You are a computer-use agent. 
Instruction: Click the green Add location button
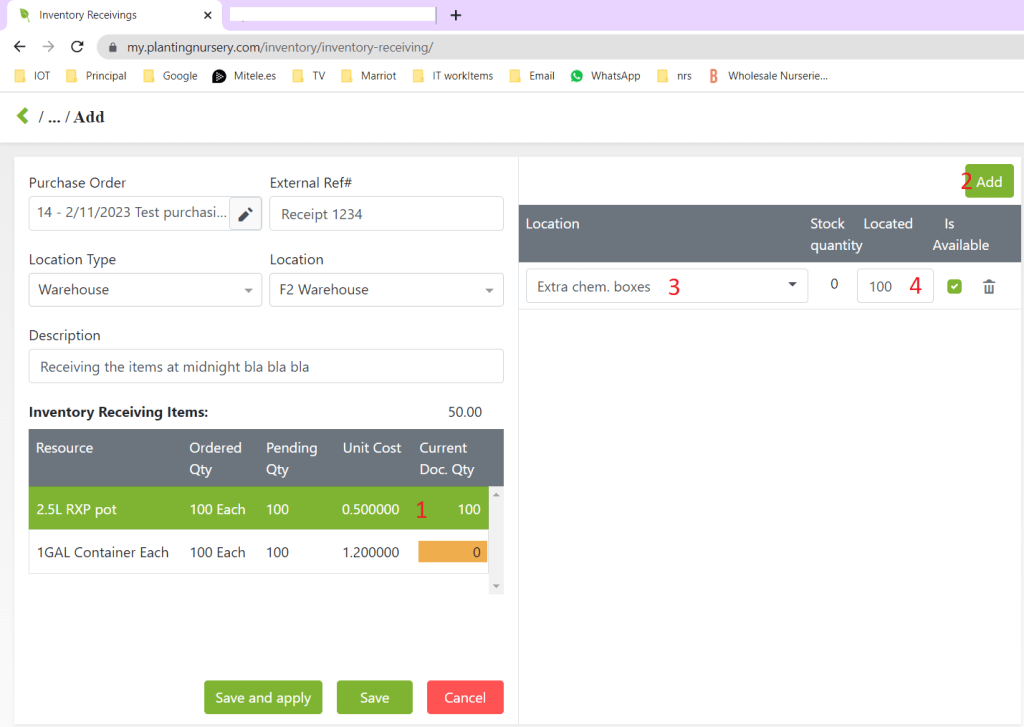pyautogui.click(x=989, y=181)
